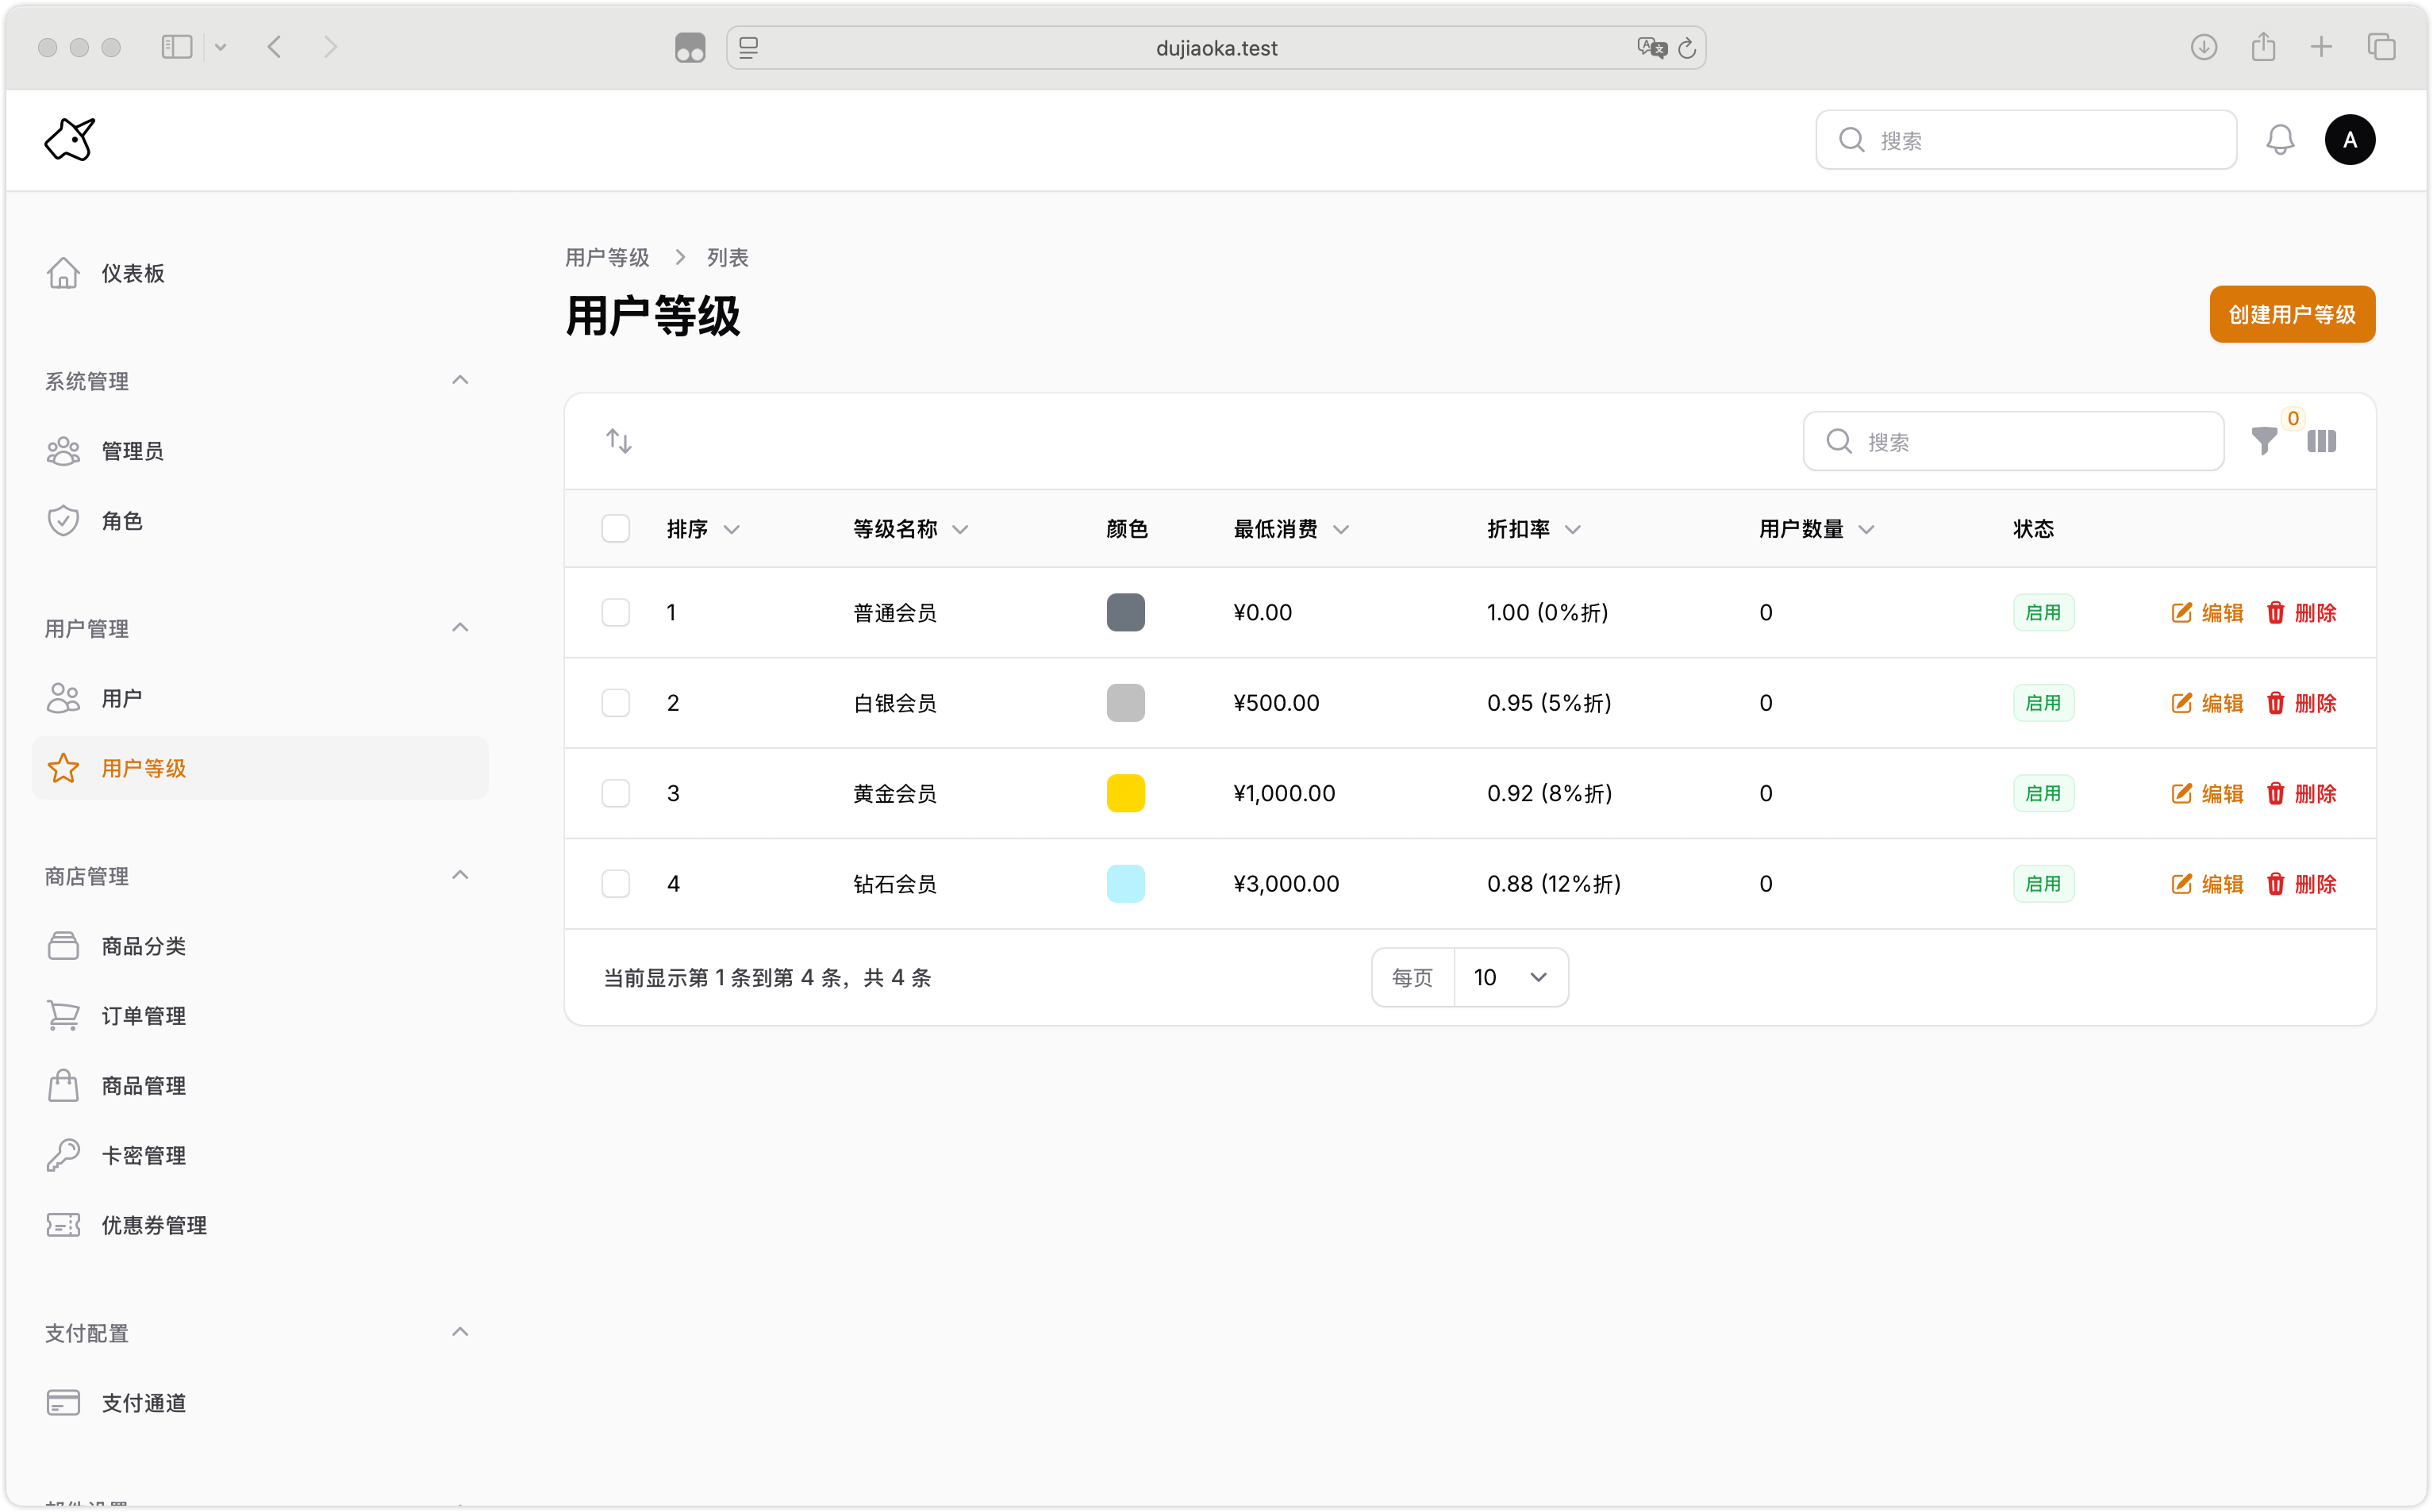Go to 仪表板 in sidebar

pos(132,274)
